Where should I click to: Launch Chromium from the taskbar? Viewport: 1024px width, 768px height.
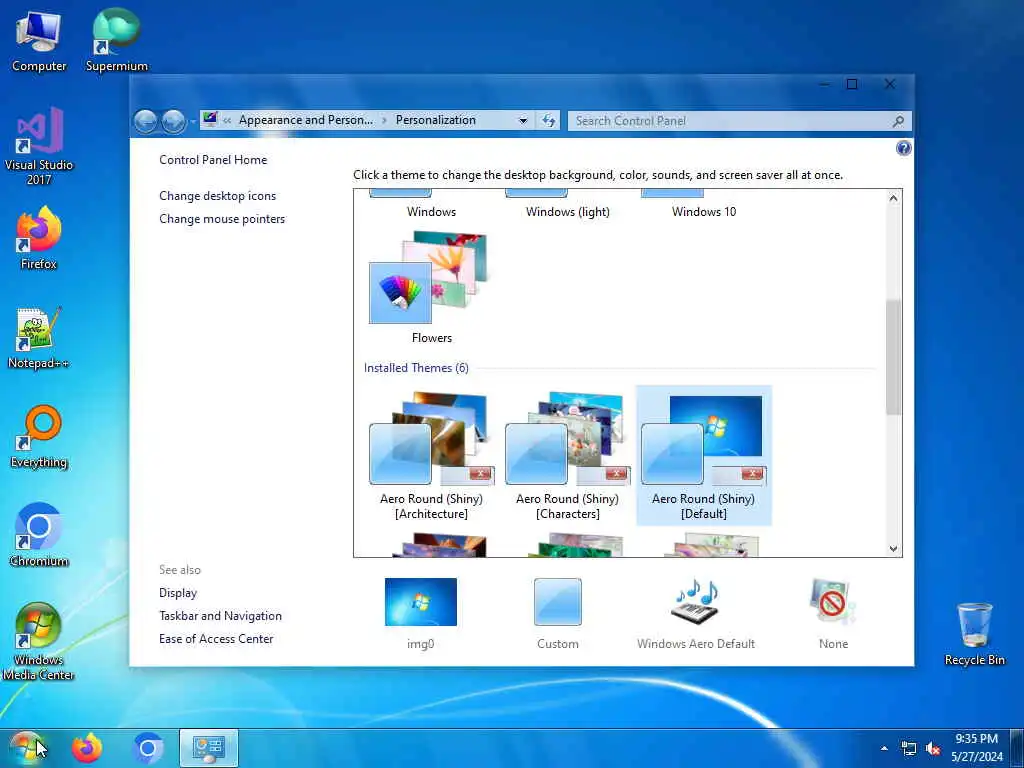click(x=148, y=748)
